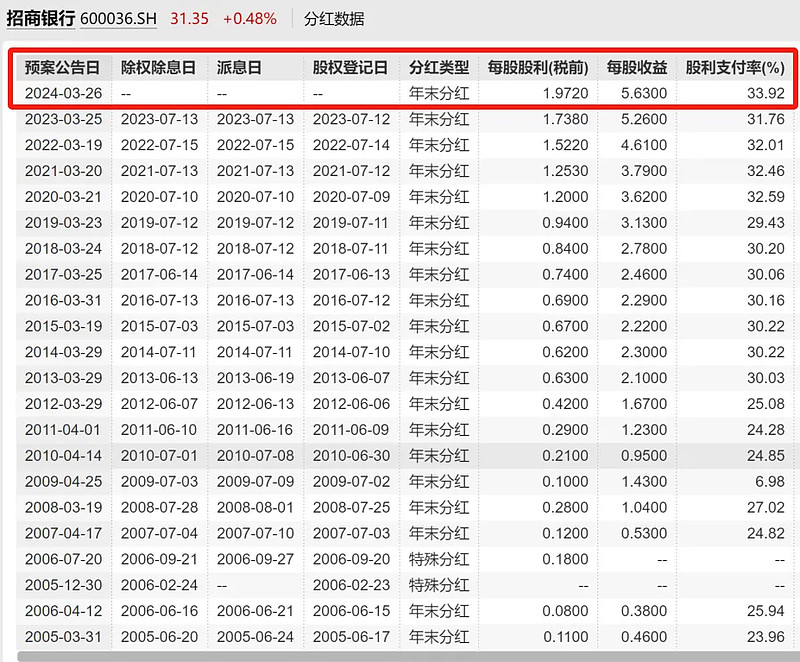This screenshot has width=800, height=662.
Task: Select announcement date 2005-12-30
Action: [63, 585]
